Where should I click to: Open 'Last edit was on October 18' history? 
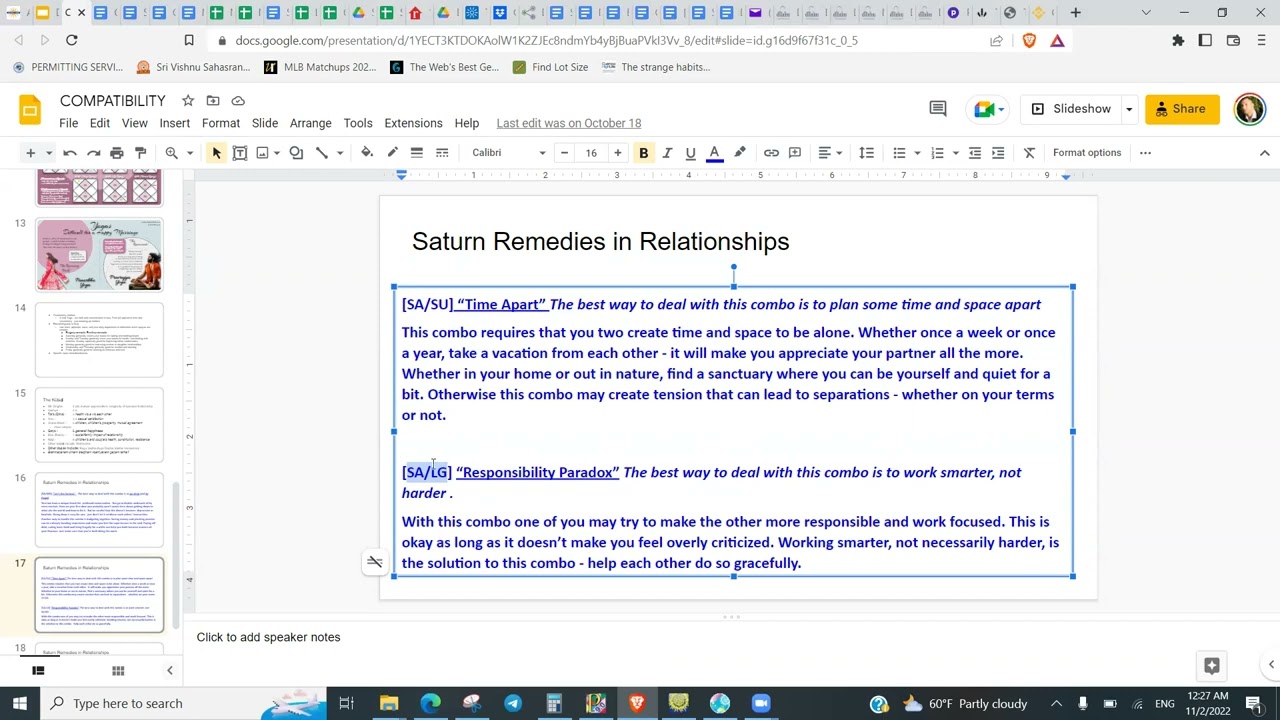(x=569, y=123)
